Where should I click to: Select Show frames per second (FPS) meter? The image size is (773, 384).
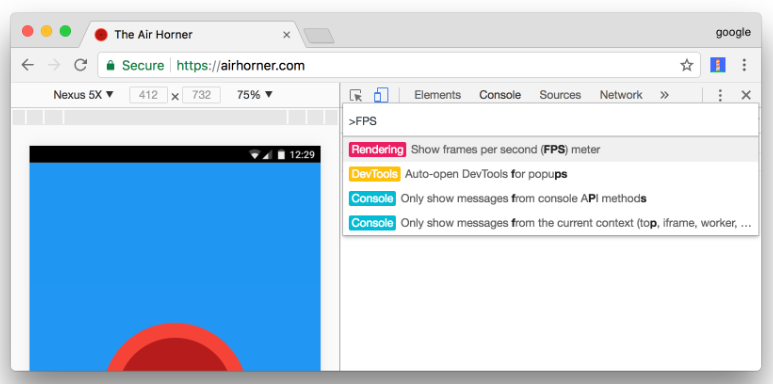[551, 149]
